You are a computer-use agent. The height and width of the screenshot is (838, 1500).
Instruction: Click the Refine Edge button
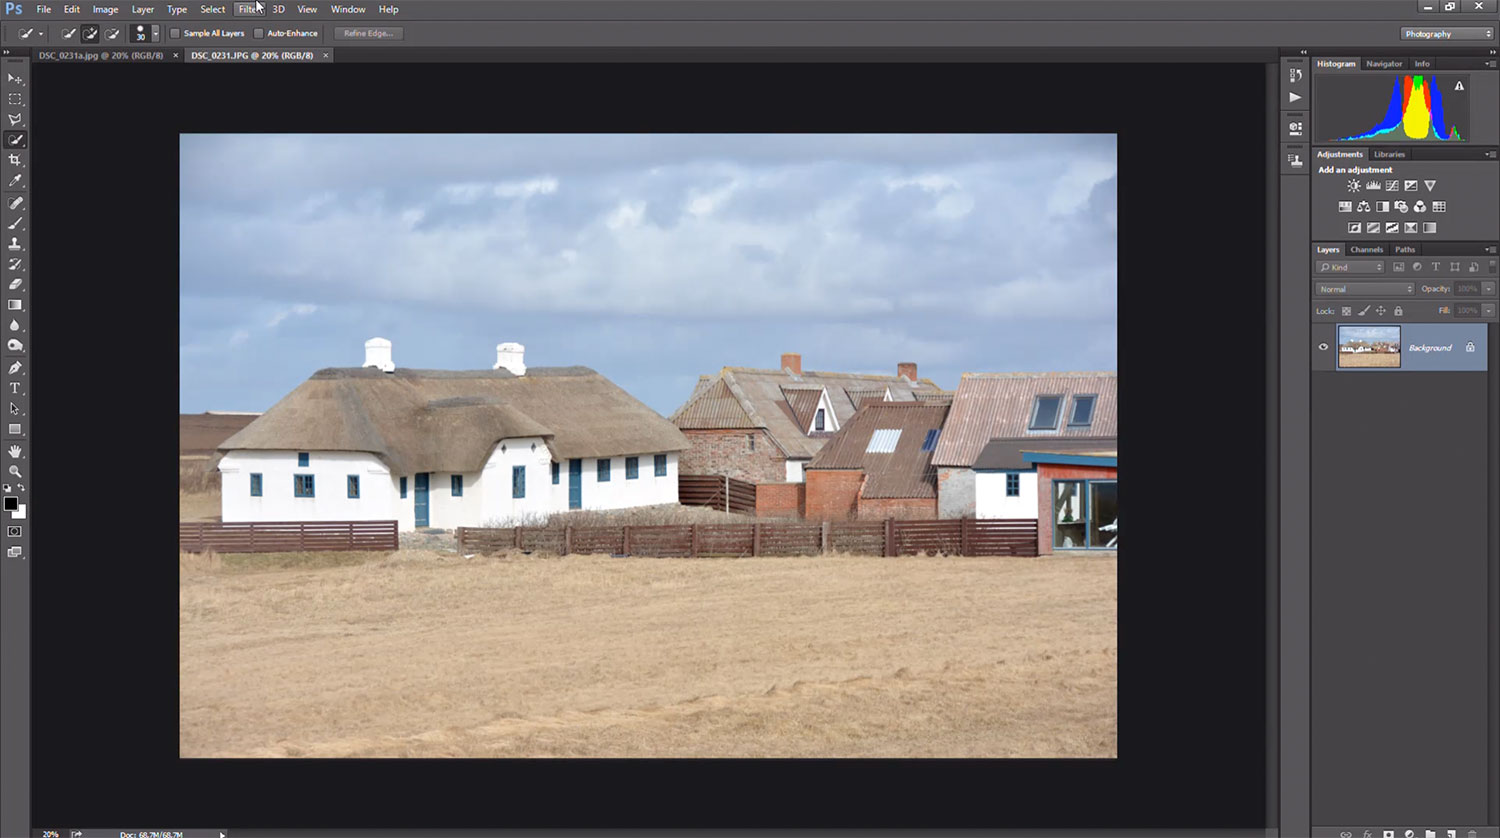(368, 33)
